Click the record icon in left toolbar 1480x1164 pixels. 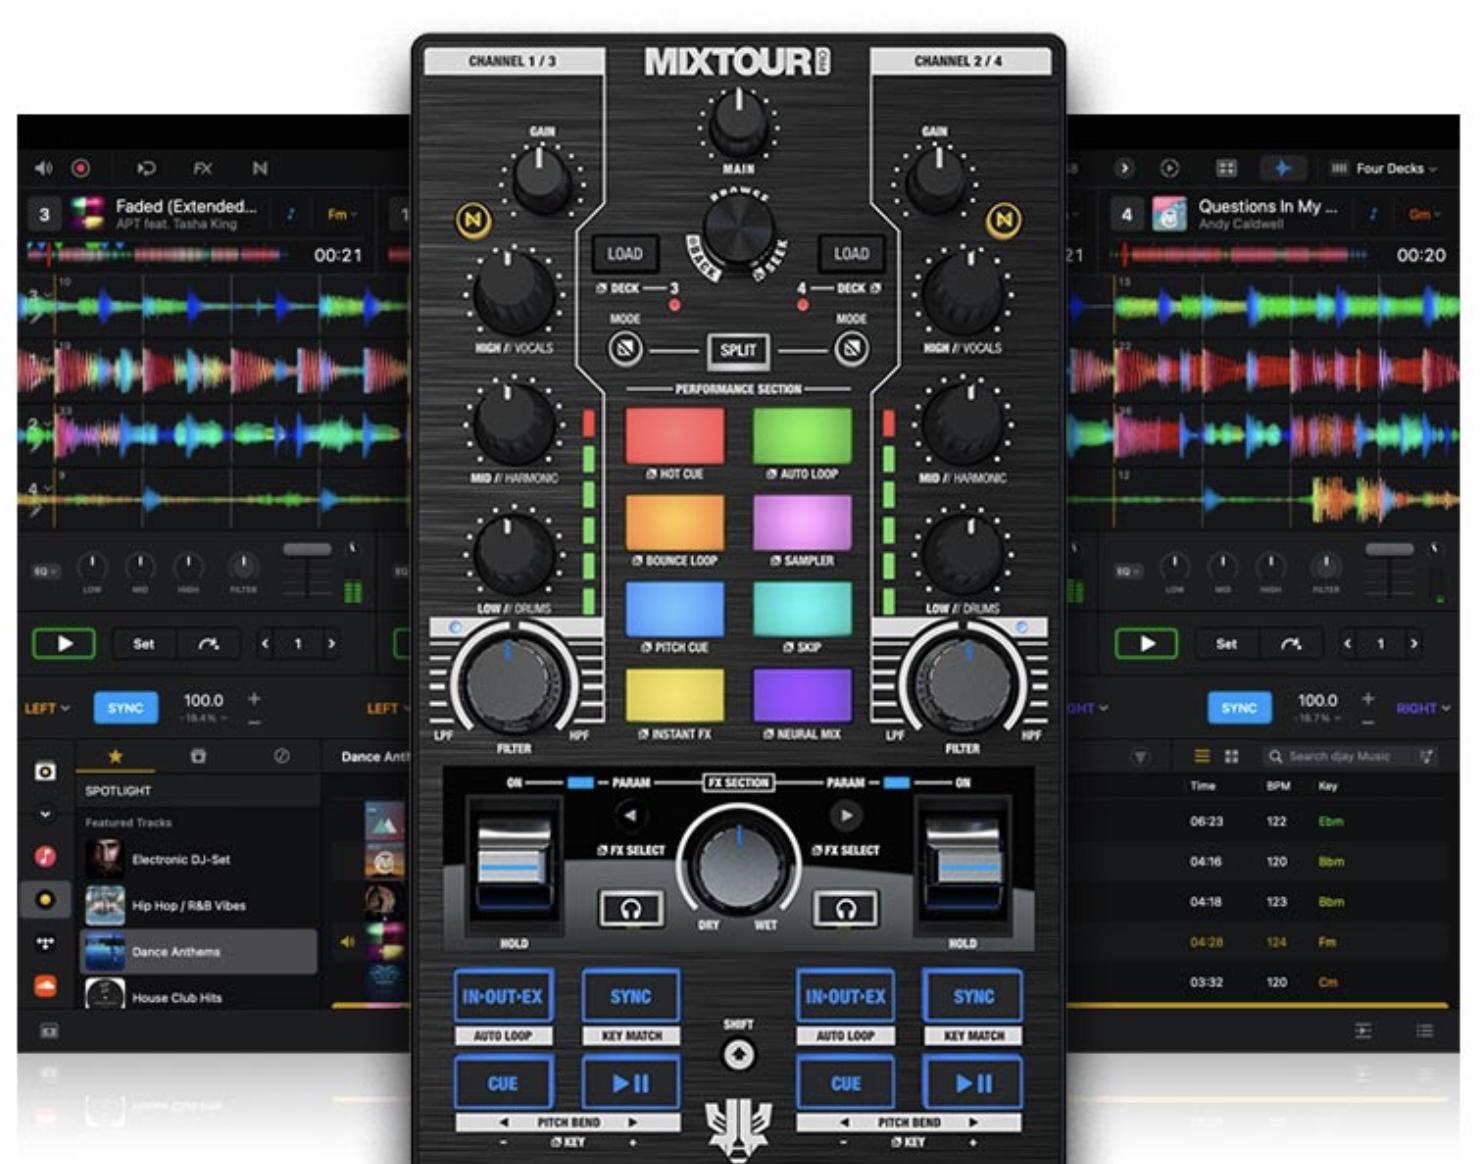pyautogui.click(x=81, y=168)
